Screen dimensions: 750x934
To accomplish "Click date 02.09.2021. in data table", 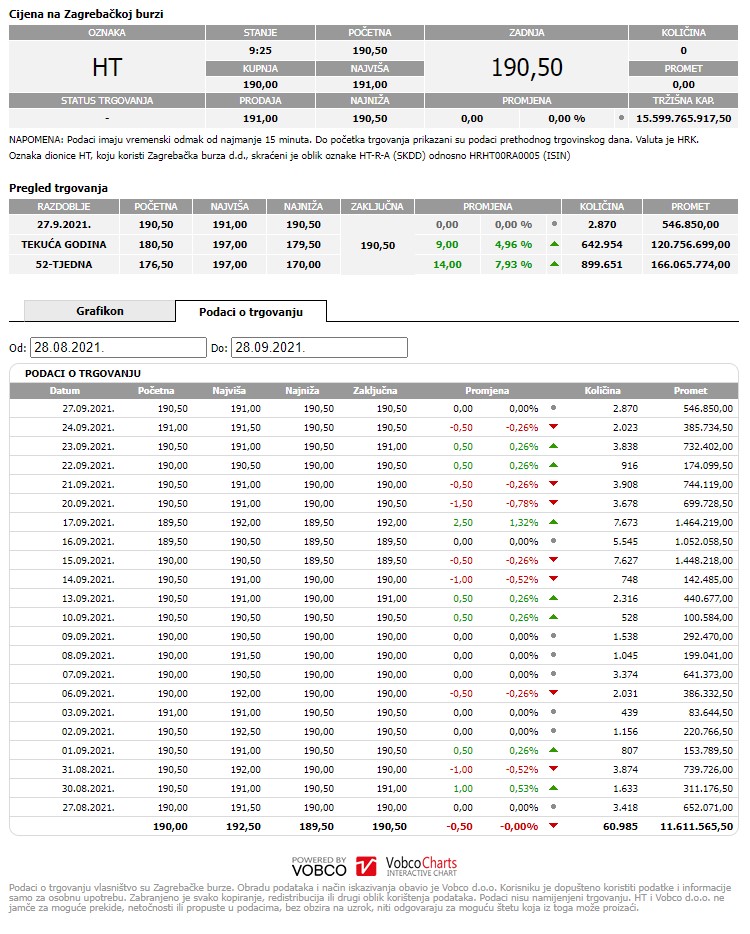I will tap(88, 731).
